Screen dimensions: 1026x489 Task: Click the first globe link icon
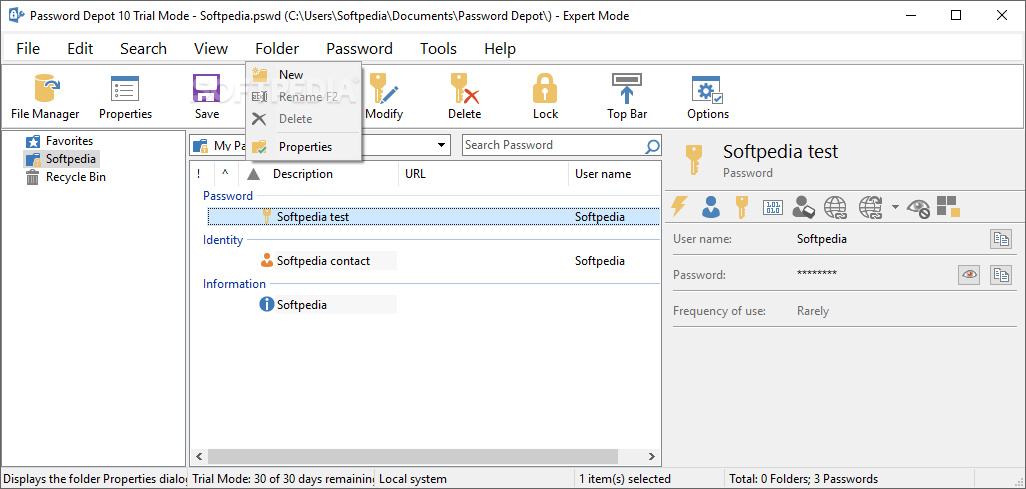click(836, 208)
